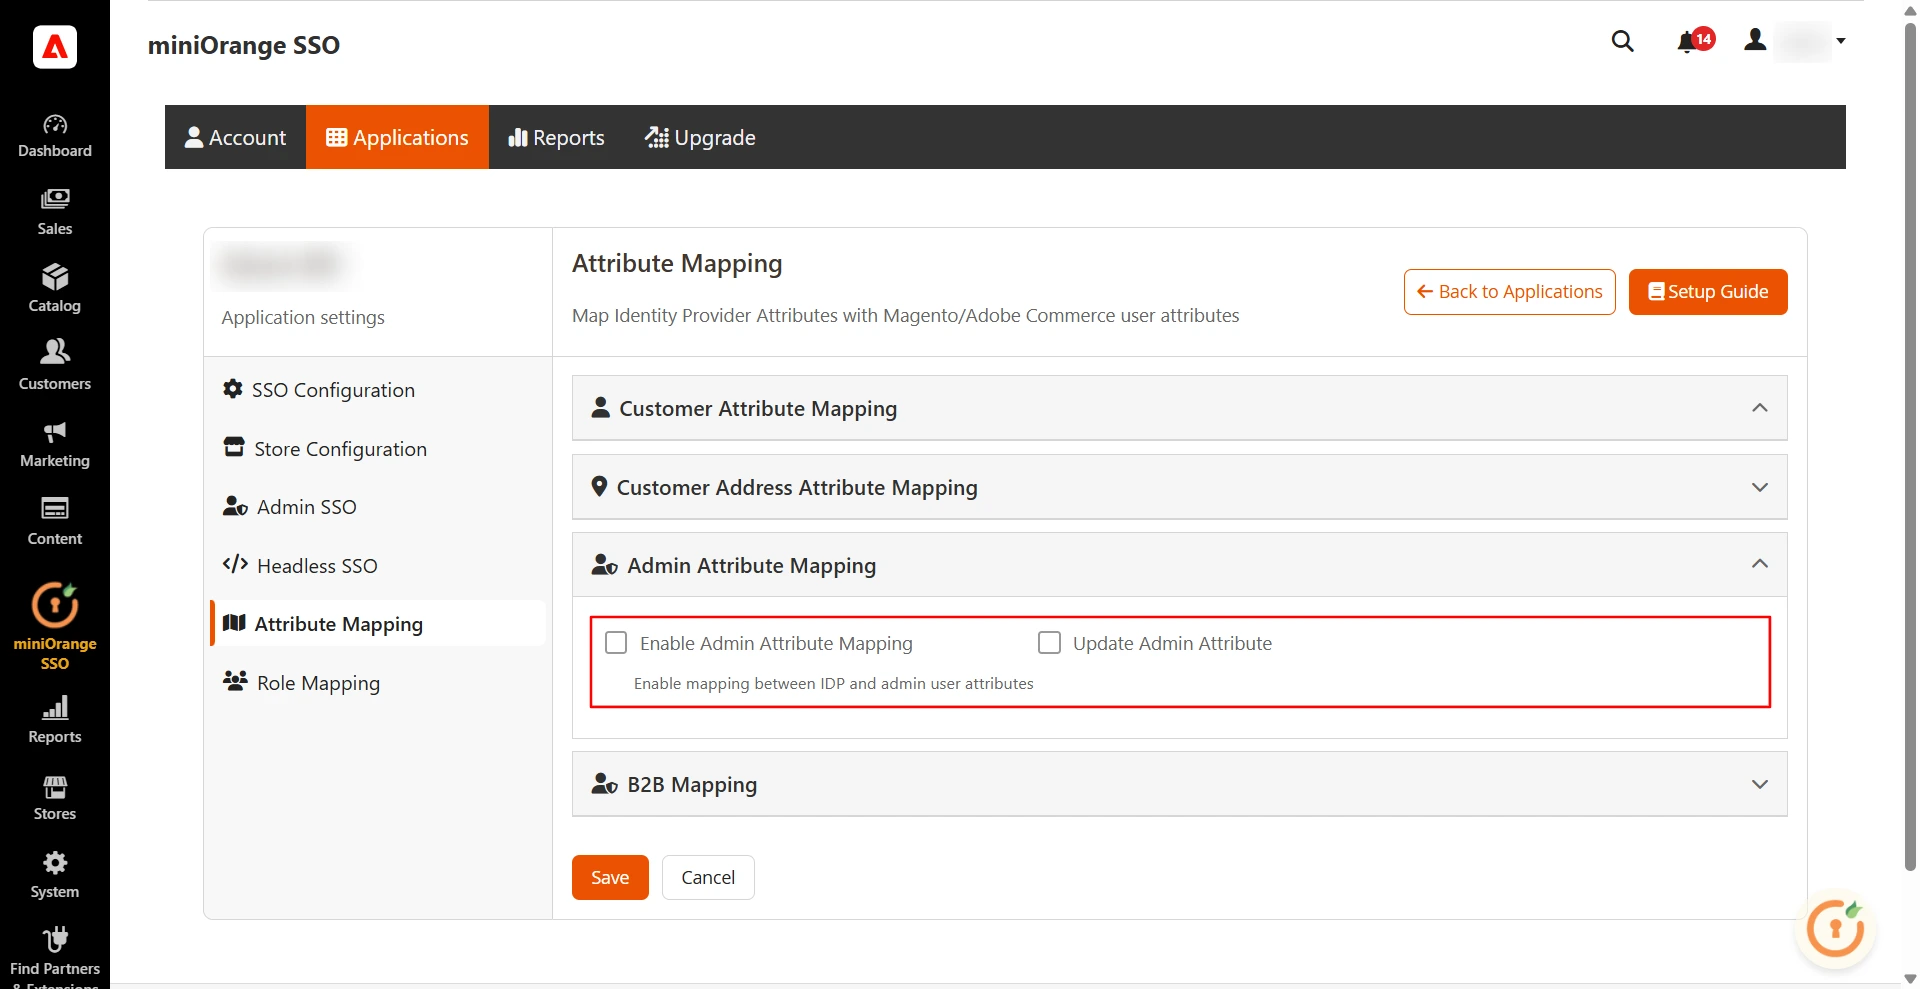Open the Reports sidebar bar-chart icon
1920x989 pixels.
pos(55,708)
